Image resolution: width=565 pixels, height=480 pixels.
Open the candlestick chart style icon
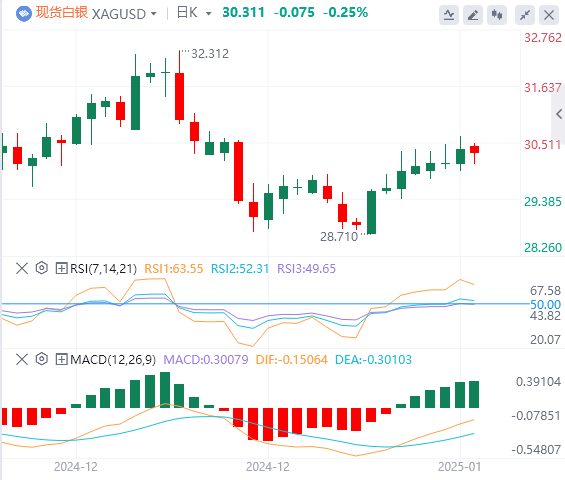coord(497,15)
